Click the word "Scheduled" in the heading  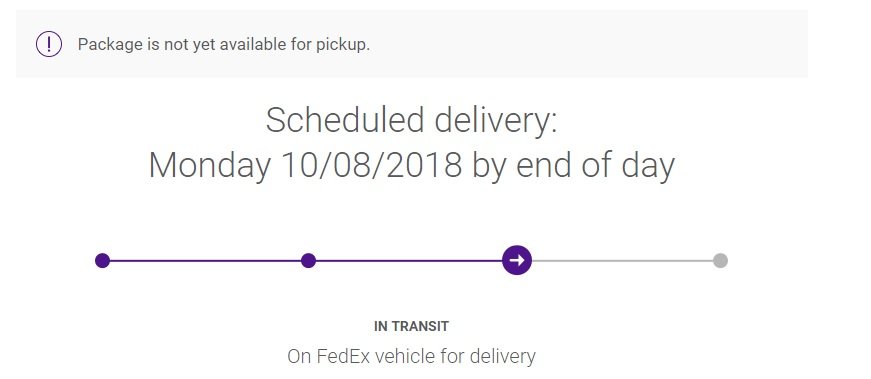pyautogui.click(x=344, y=119)
